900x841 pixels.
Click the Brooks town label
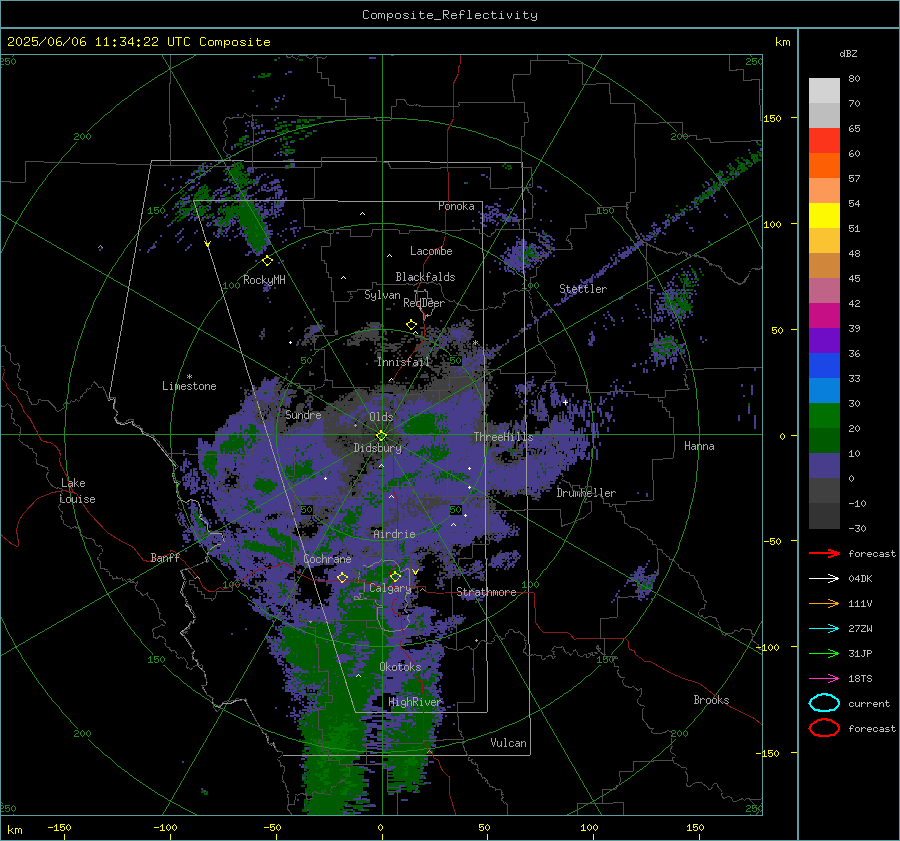(x=711, y=700)
